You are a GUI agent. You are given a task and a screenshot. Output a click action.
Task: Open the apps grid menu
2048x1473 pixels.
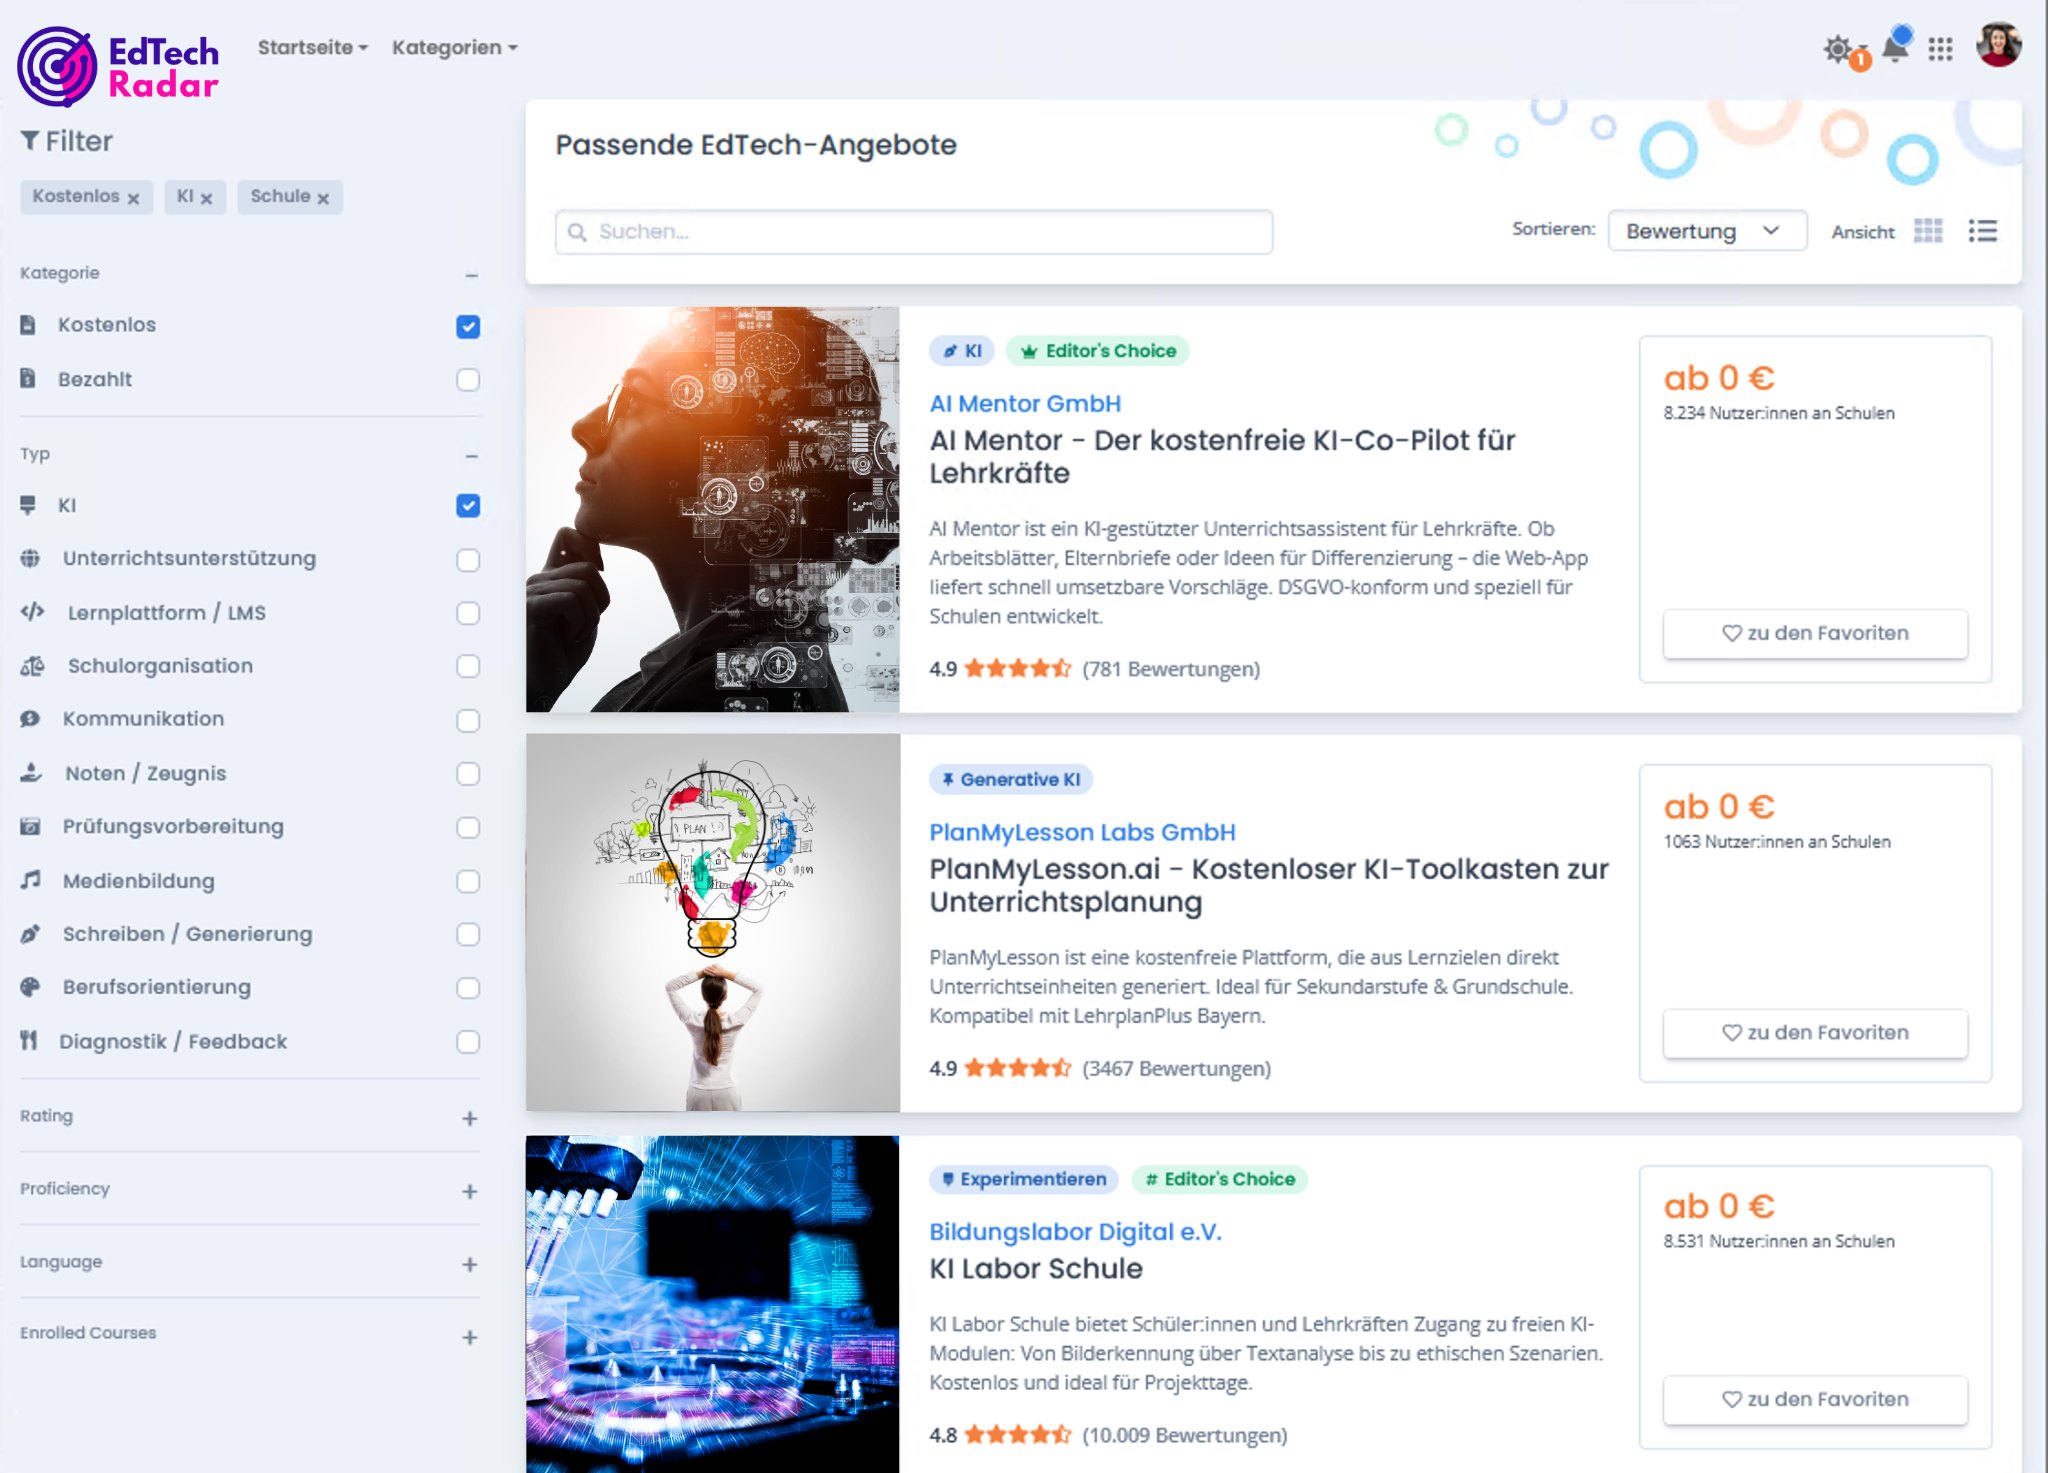pyautogui.click(x=1940, y=49)
